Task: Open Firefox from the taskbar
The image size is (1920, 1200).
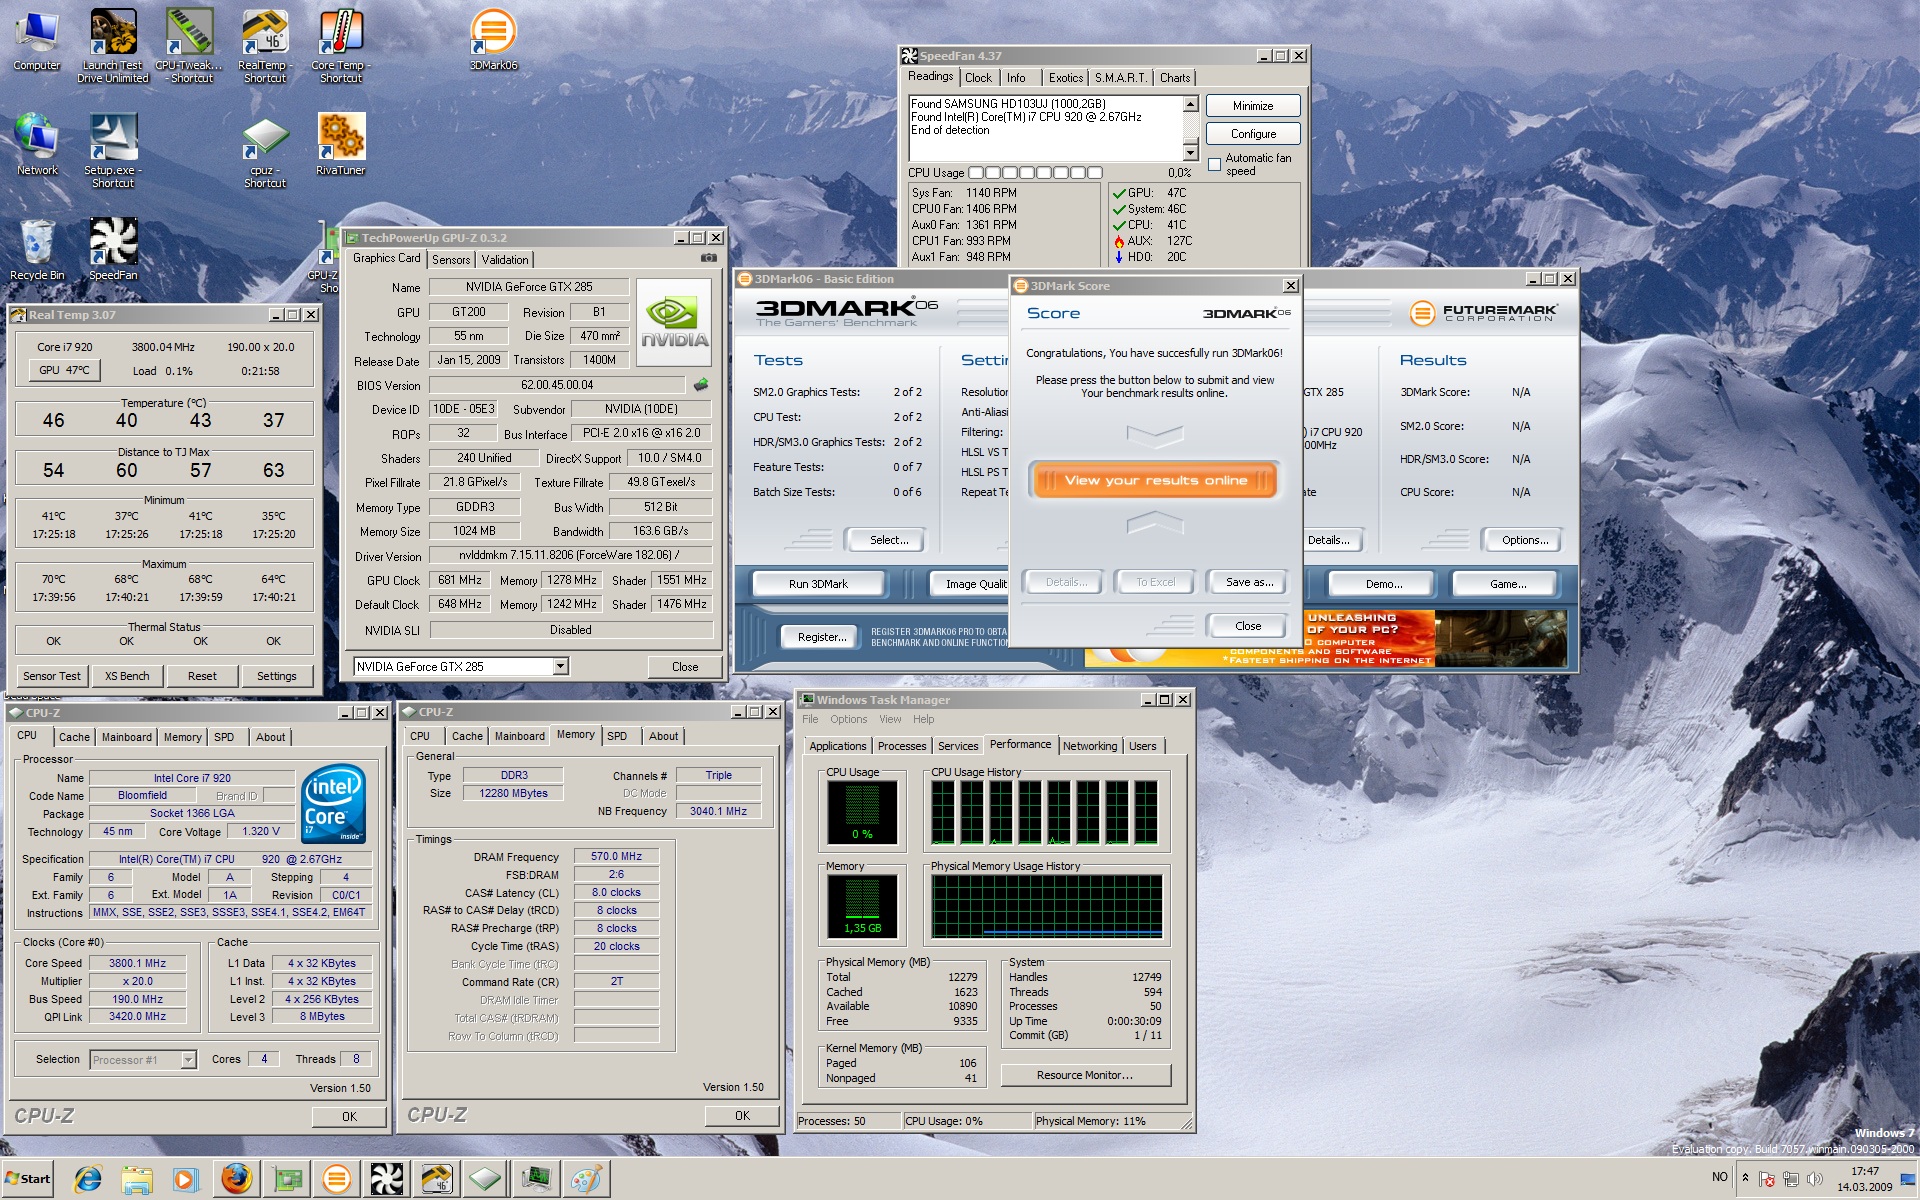Action: click(236, 1180)
